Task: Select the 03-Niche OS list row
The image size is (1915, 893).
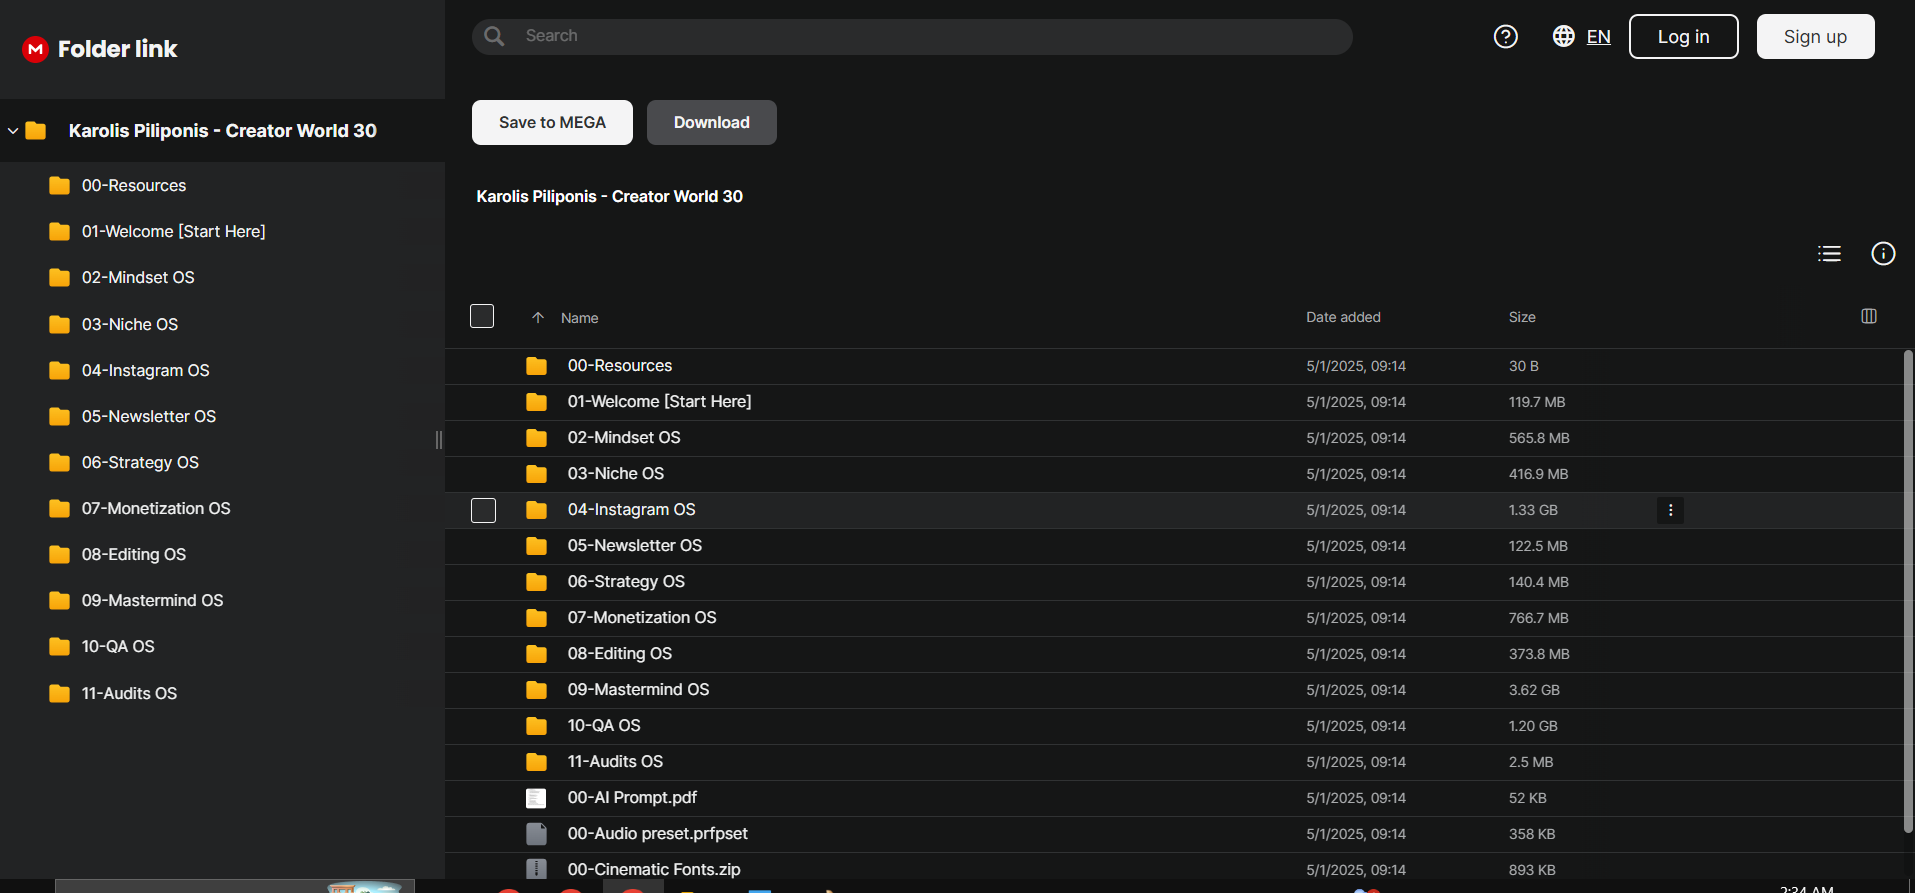Action: [1173, 474]
